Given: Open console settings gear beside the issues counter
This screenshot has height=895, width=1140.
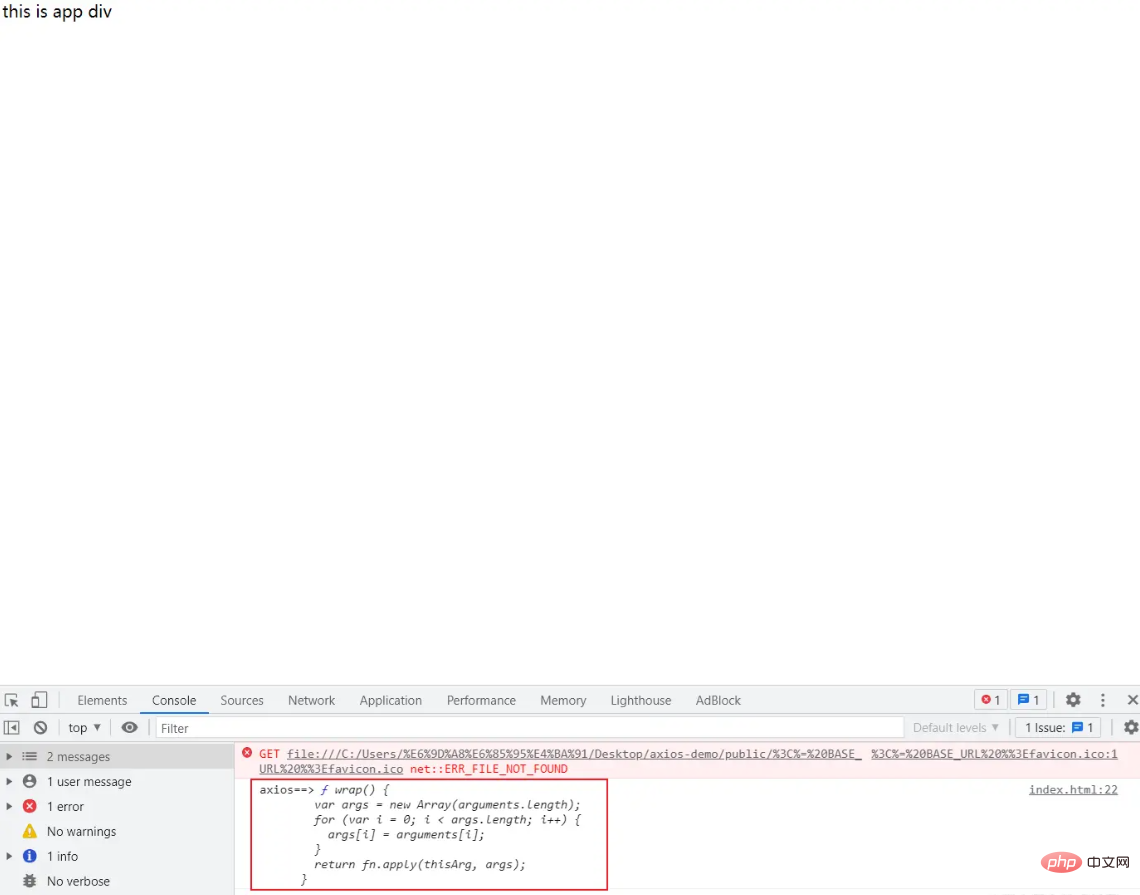Looking at the screenshot, I should click(x=1131, y=727).
